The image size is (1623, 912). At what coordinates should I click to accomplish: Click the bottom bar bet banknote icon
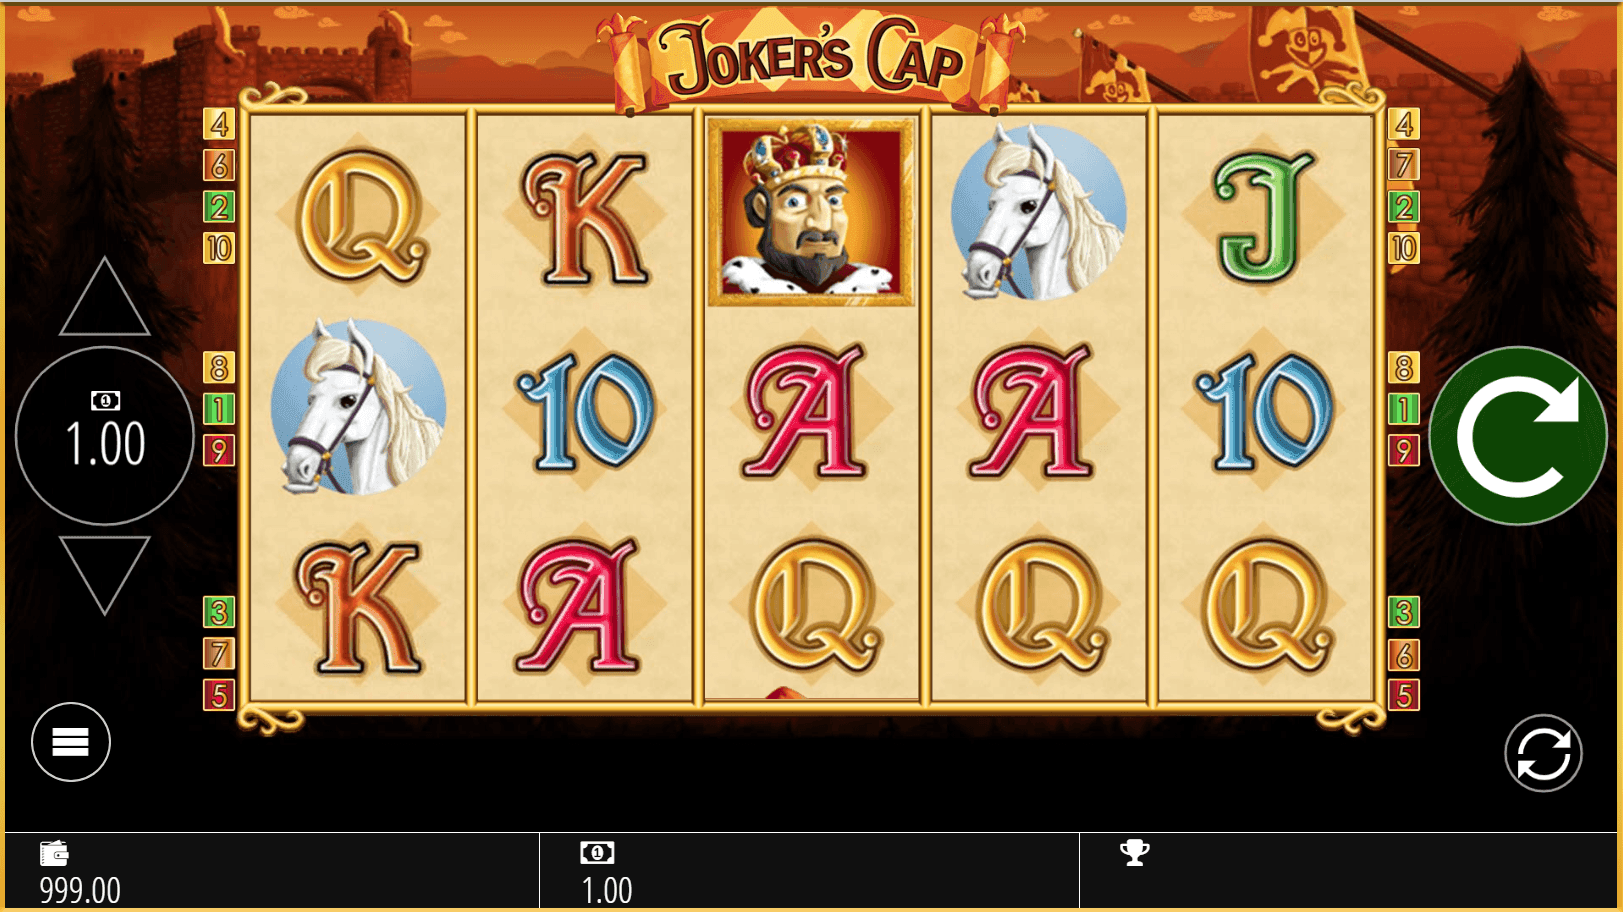click(x=597, y=853)
